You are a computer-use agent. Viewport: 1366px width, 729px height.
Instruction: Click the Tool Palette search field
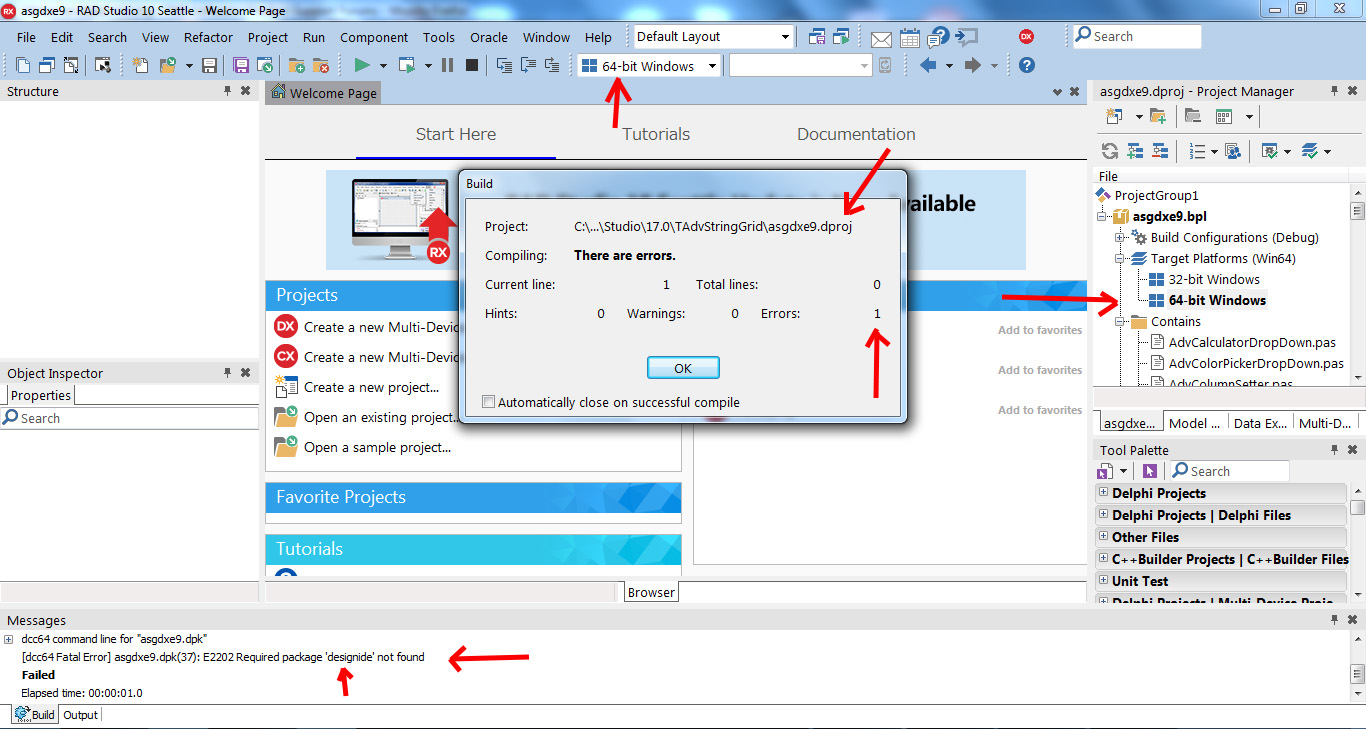1229,471
